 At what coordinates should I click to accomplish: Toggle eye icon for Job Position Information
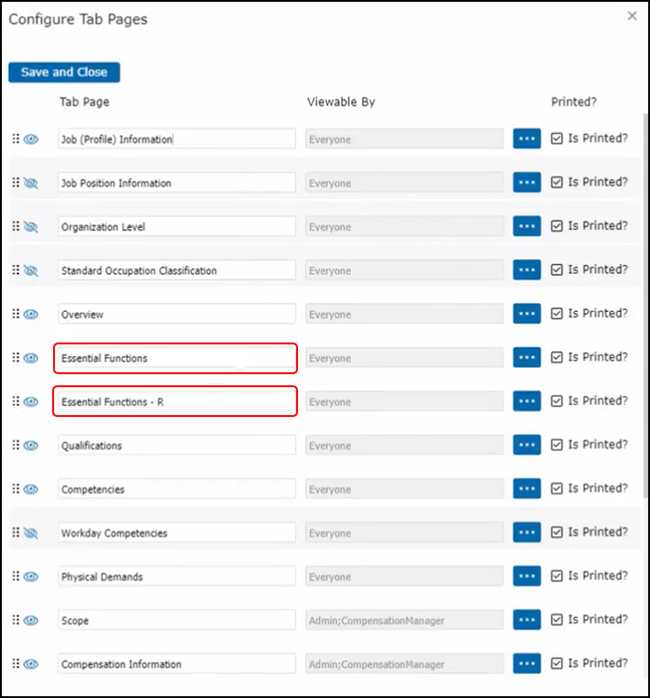click(31, 183)
